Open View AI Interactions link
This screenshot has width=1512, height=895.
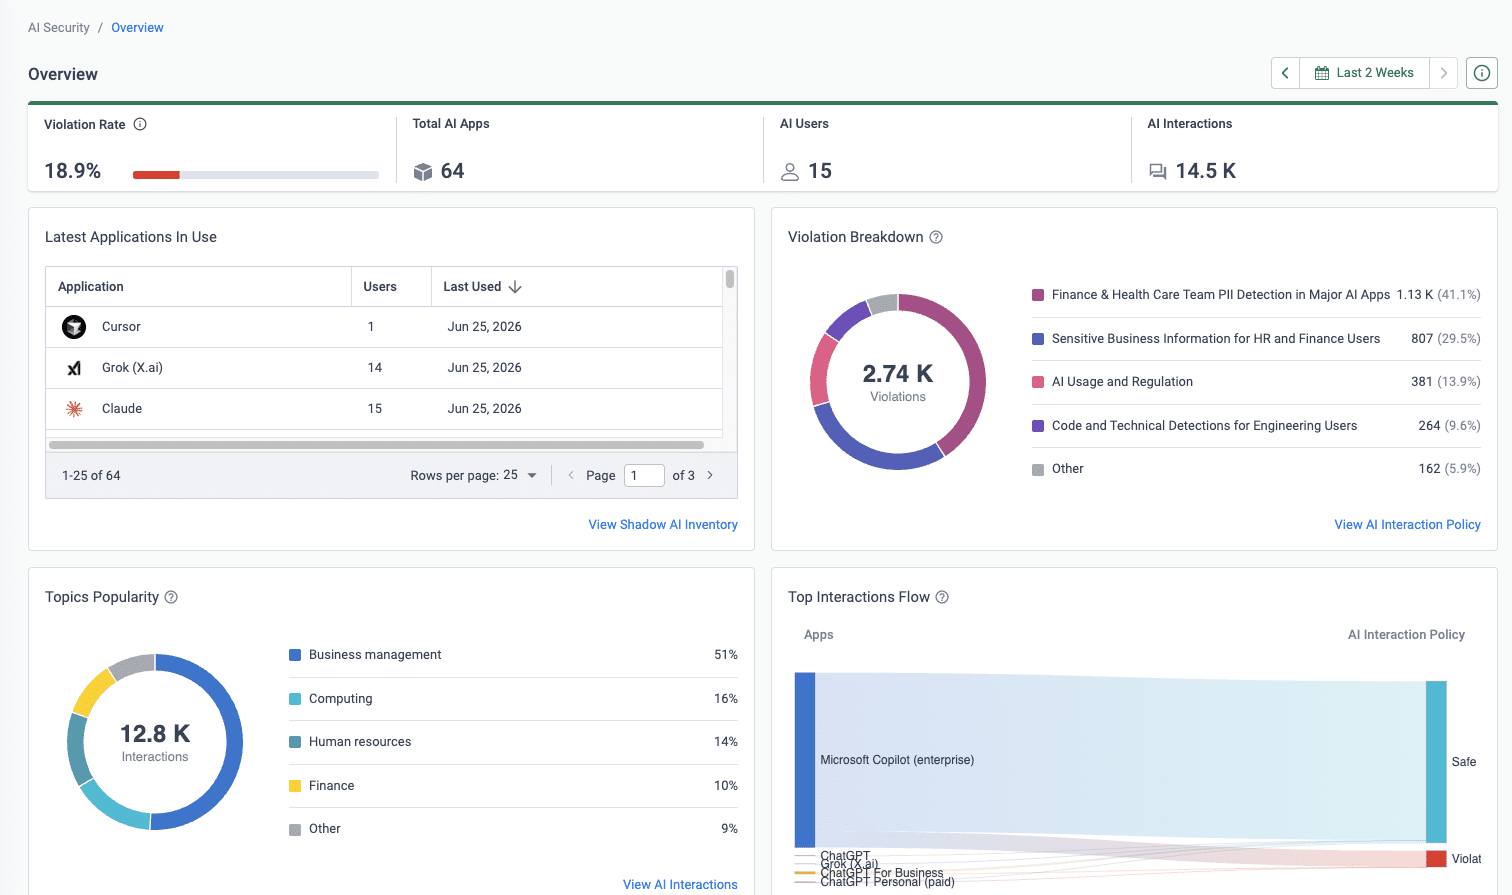(x=680, y=884)
